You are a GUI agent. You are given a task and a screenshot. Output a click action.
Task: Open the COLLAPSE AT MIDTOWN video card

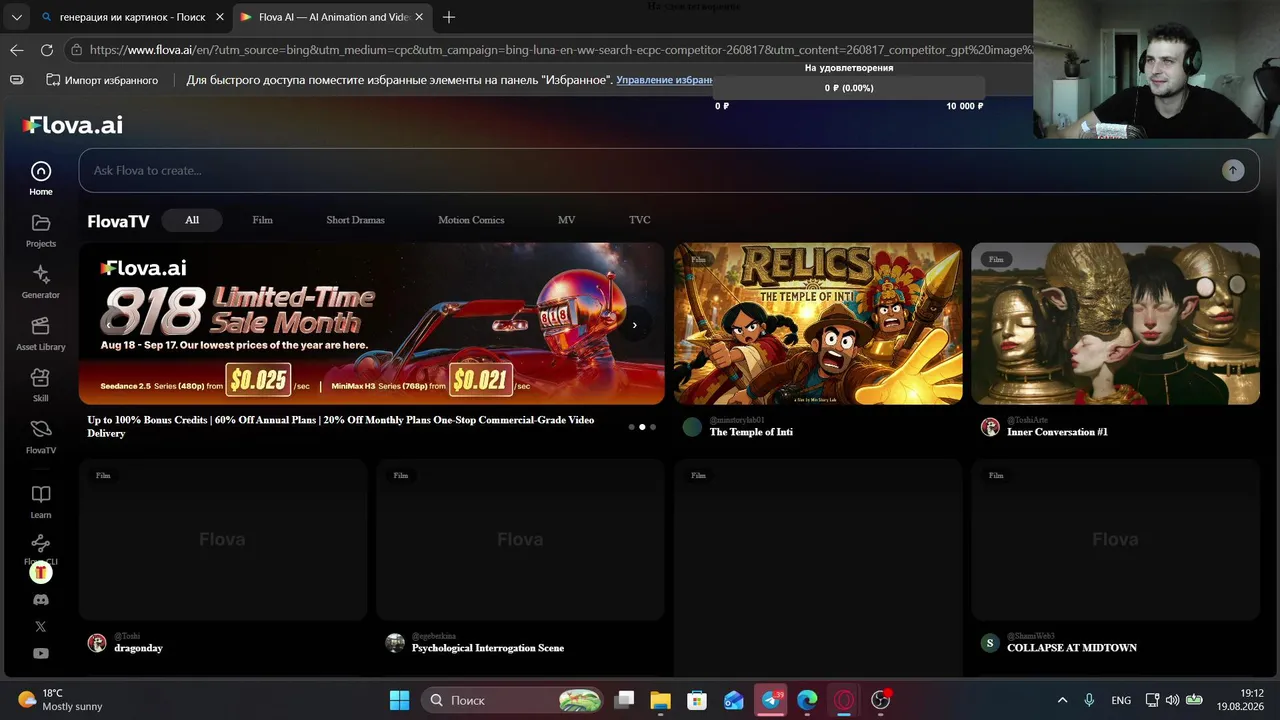(x=1115, y=540)
